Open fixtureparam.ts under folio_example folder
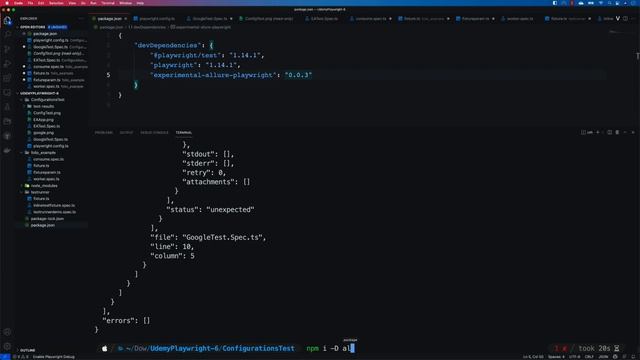640x360 pixels. click(x=47, y=172)
